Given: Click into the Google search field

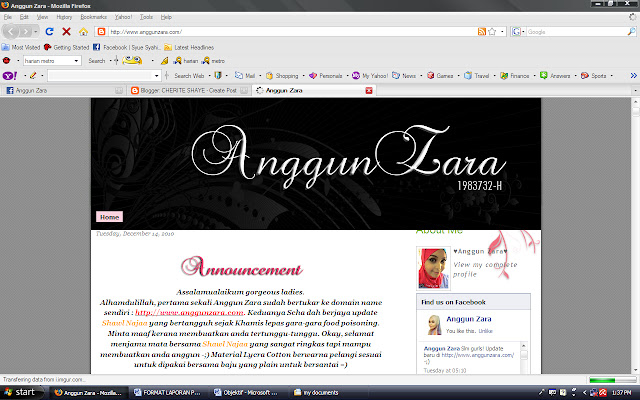Looking at the screenshot, I should [x=576, y=31].
